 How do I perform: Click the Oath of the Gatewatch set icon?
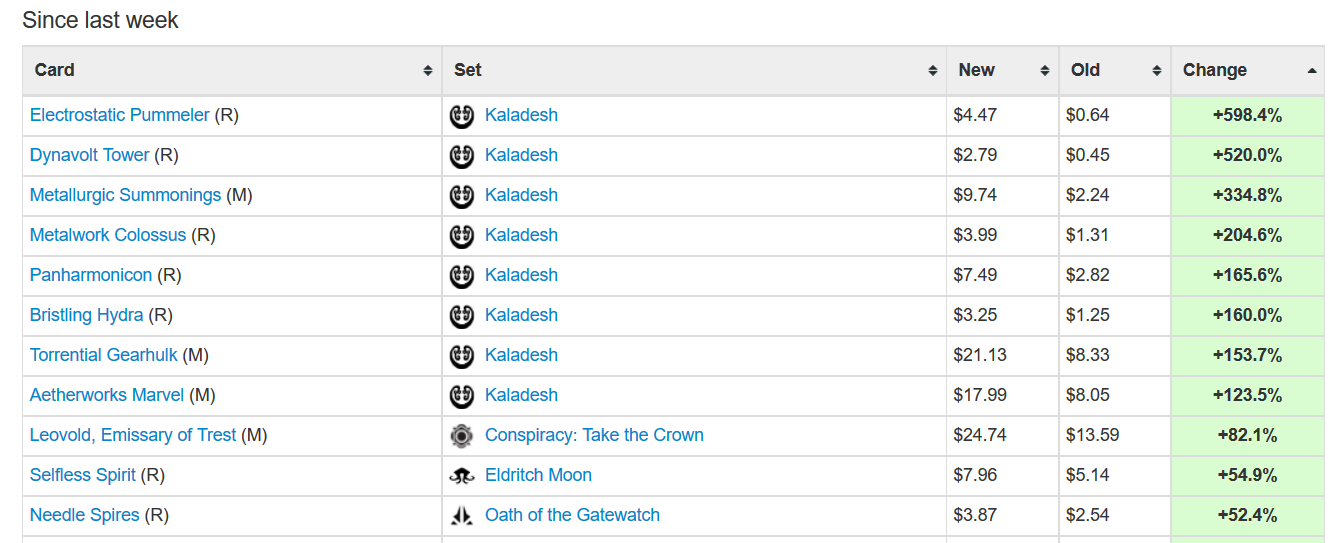[461, 515]
